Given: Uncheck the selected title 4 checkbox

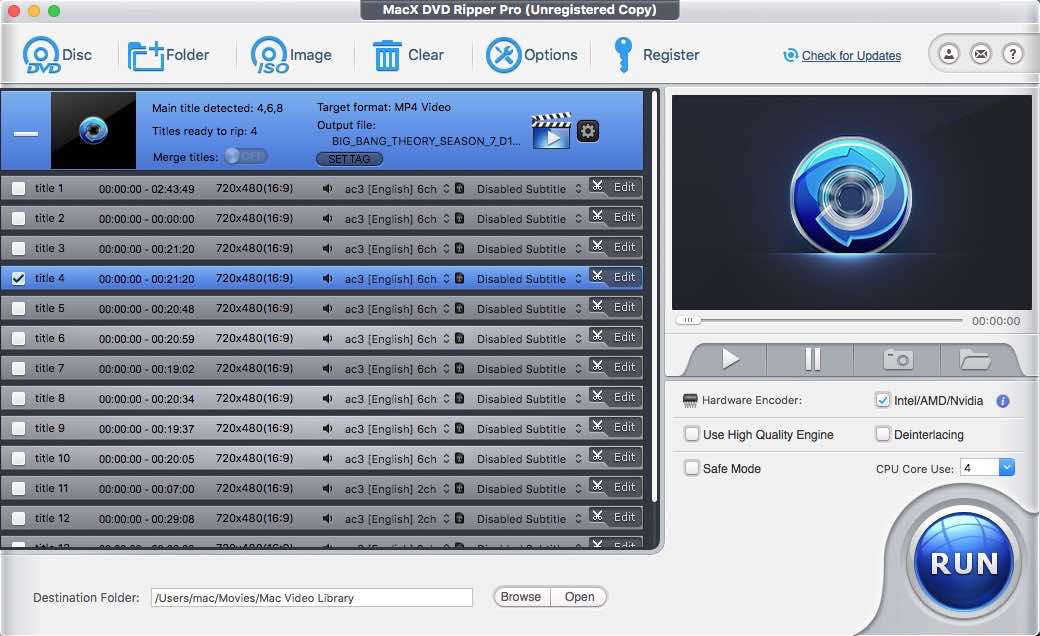Looking at the screenshot, I should pos(16,278).
